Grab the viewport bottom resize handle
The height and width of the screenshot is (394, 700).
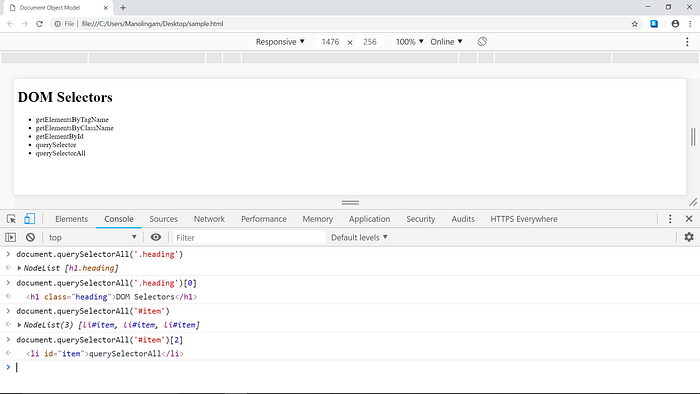click(350, 203)
